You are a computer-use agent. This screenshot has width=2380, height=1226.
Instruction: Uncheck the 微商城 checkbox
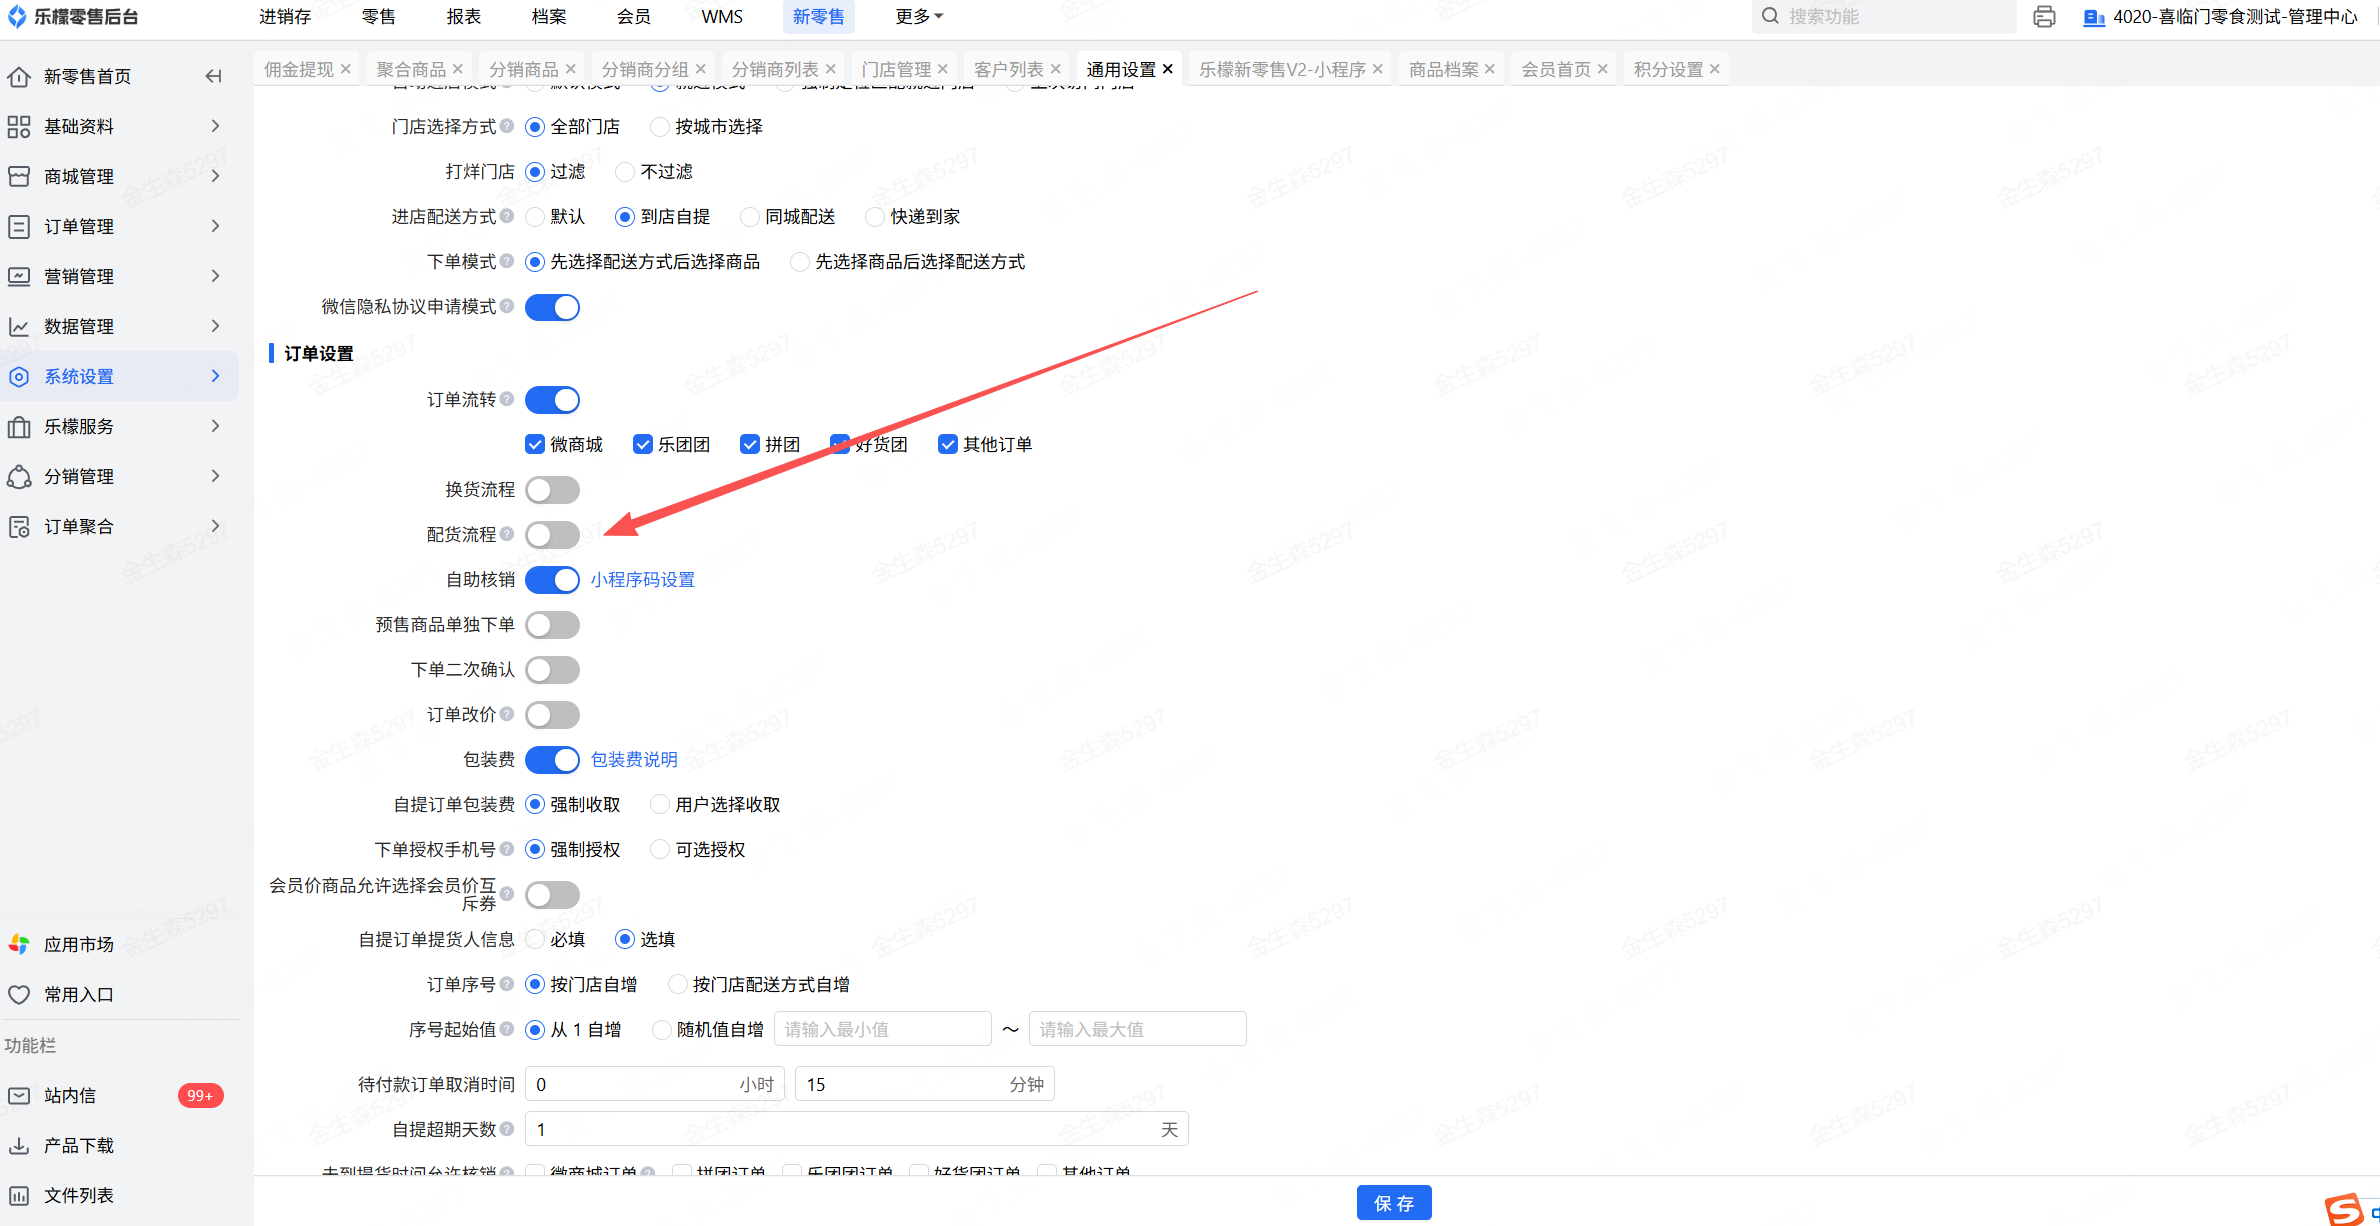(535, 444)
